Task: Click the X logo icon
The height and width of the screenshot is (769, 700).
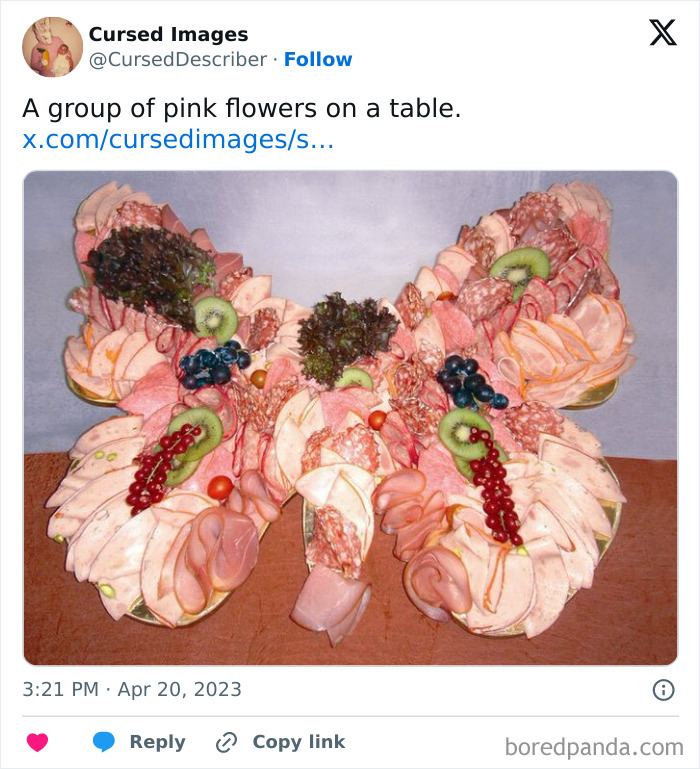Action: click(x=662, y=33)
